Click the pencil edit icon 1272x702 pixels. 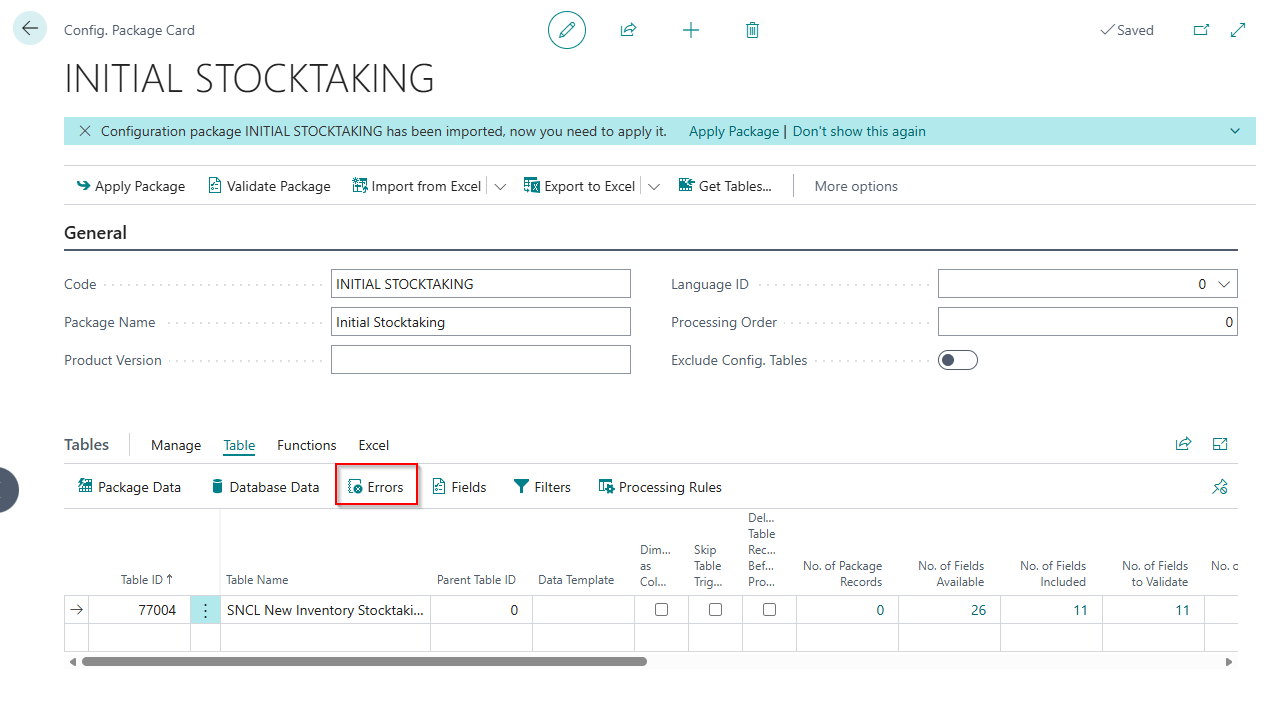pos(567,30)
